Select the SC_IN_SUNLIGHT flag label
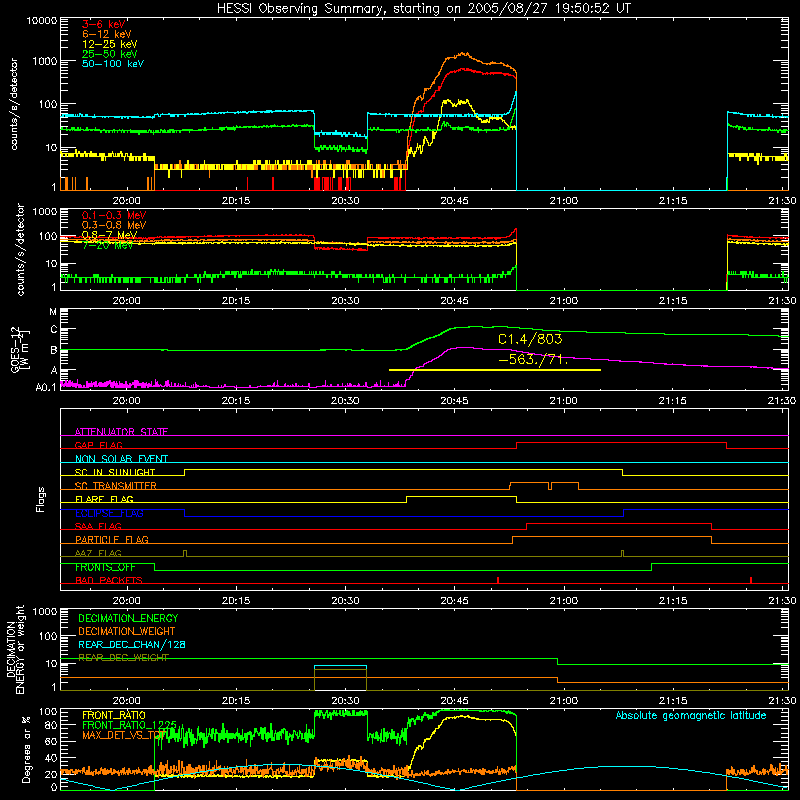The image size is (800, 800). [115, 472]
